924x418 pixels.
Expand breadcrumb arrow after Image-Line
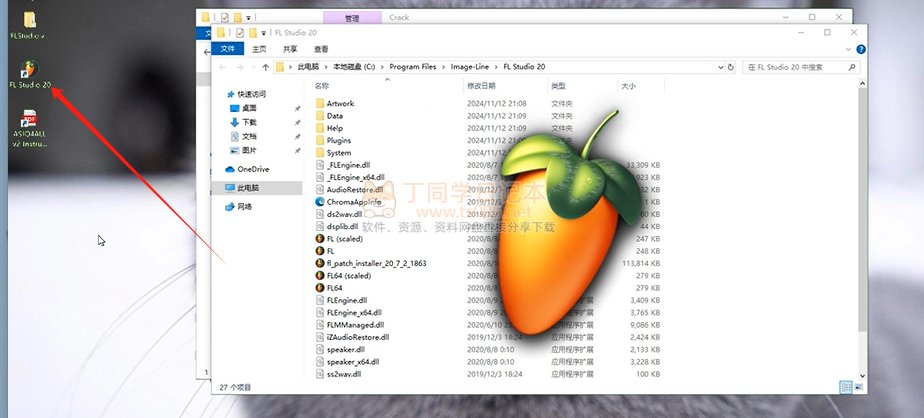(496, 67)
